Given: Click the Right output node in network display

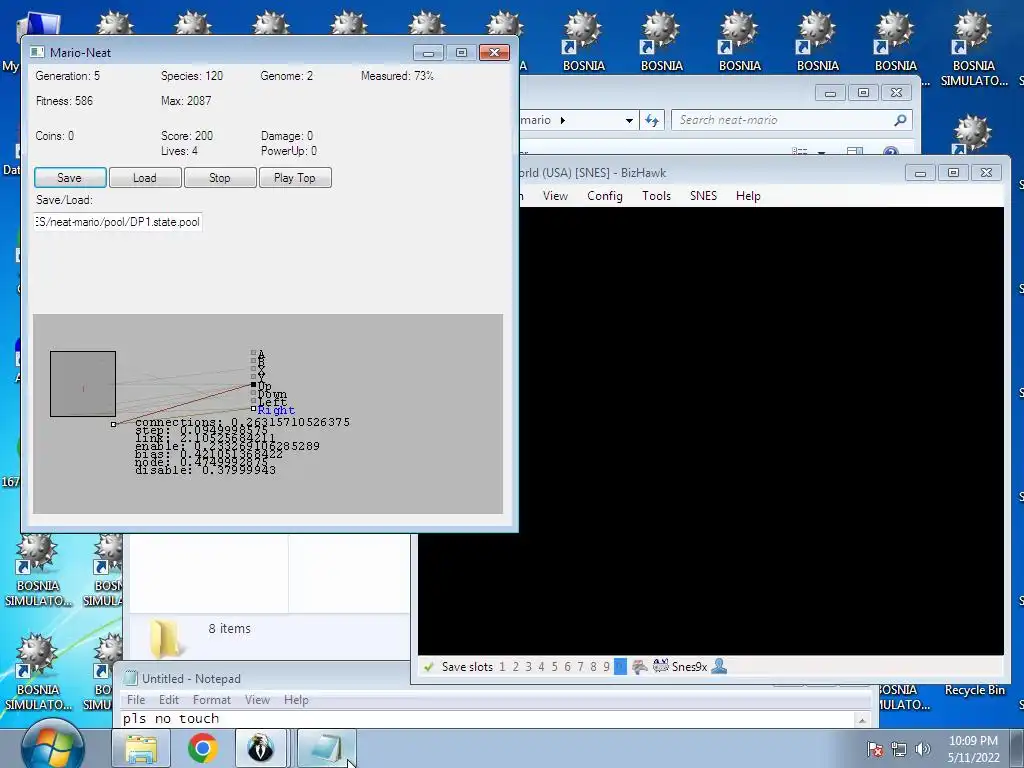Looking at the screenshot, I should pos(254,409).
